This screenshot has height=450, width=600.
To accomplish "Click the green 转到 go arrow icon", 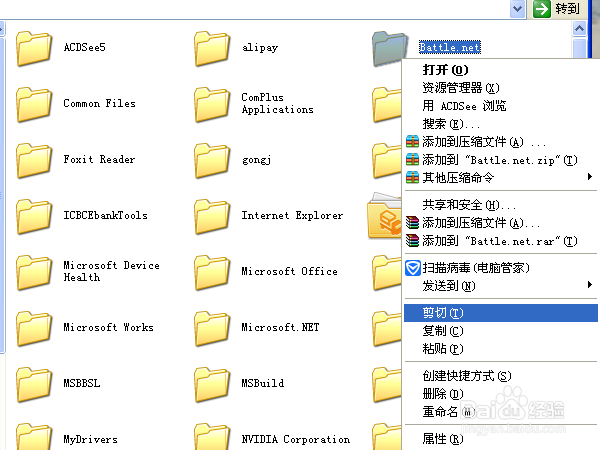I will (x=541, y=8).
